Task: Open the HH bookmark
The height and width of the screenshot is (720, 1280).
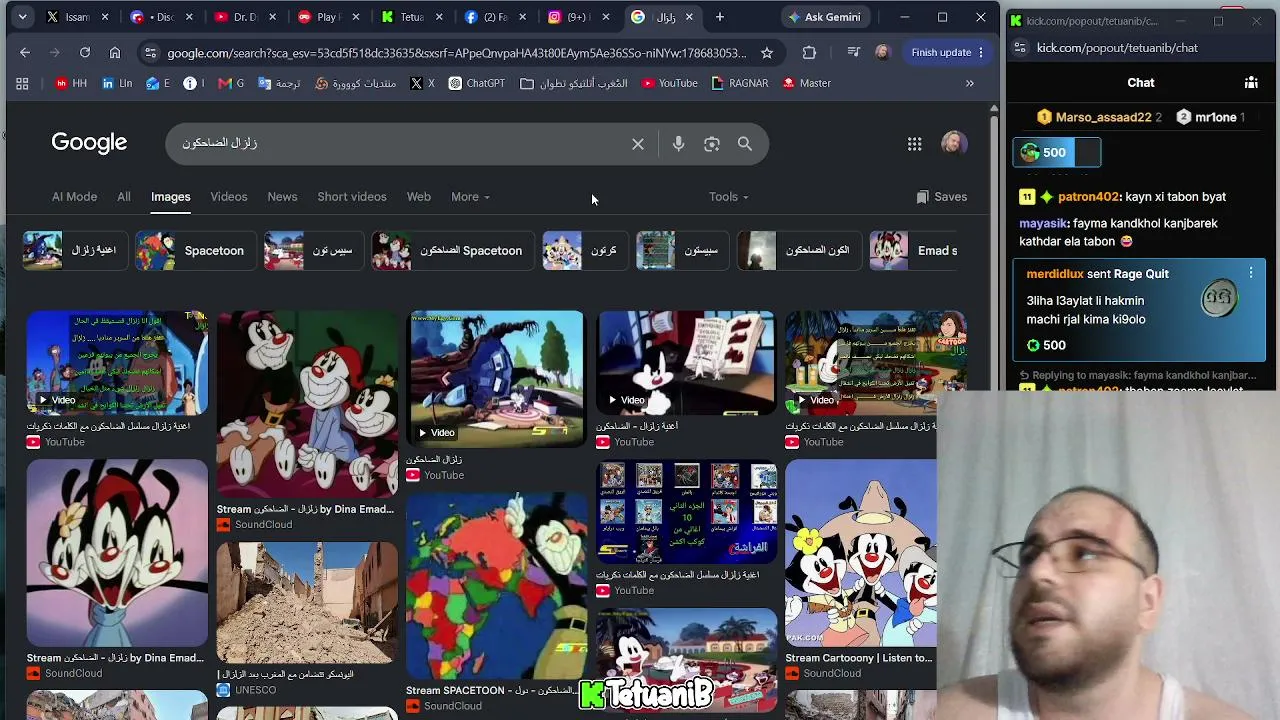Action: (x=71, y=83)
